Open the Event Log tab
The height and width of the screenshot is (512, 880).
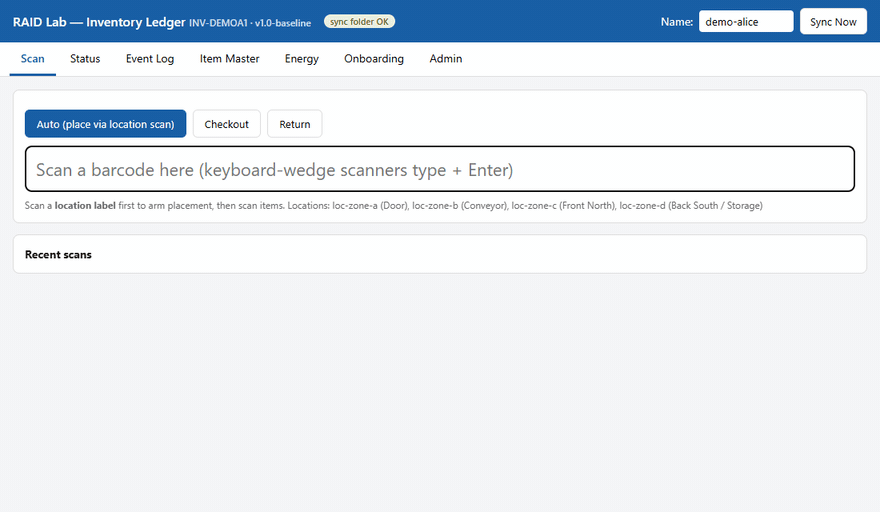pos(150,59)
